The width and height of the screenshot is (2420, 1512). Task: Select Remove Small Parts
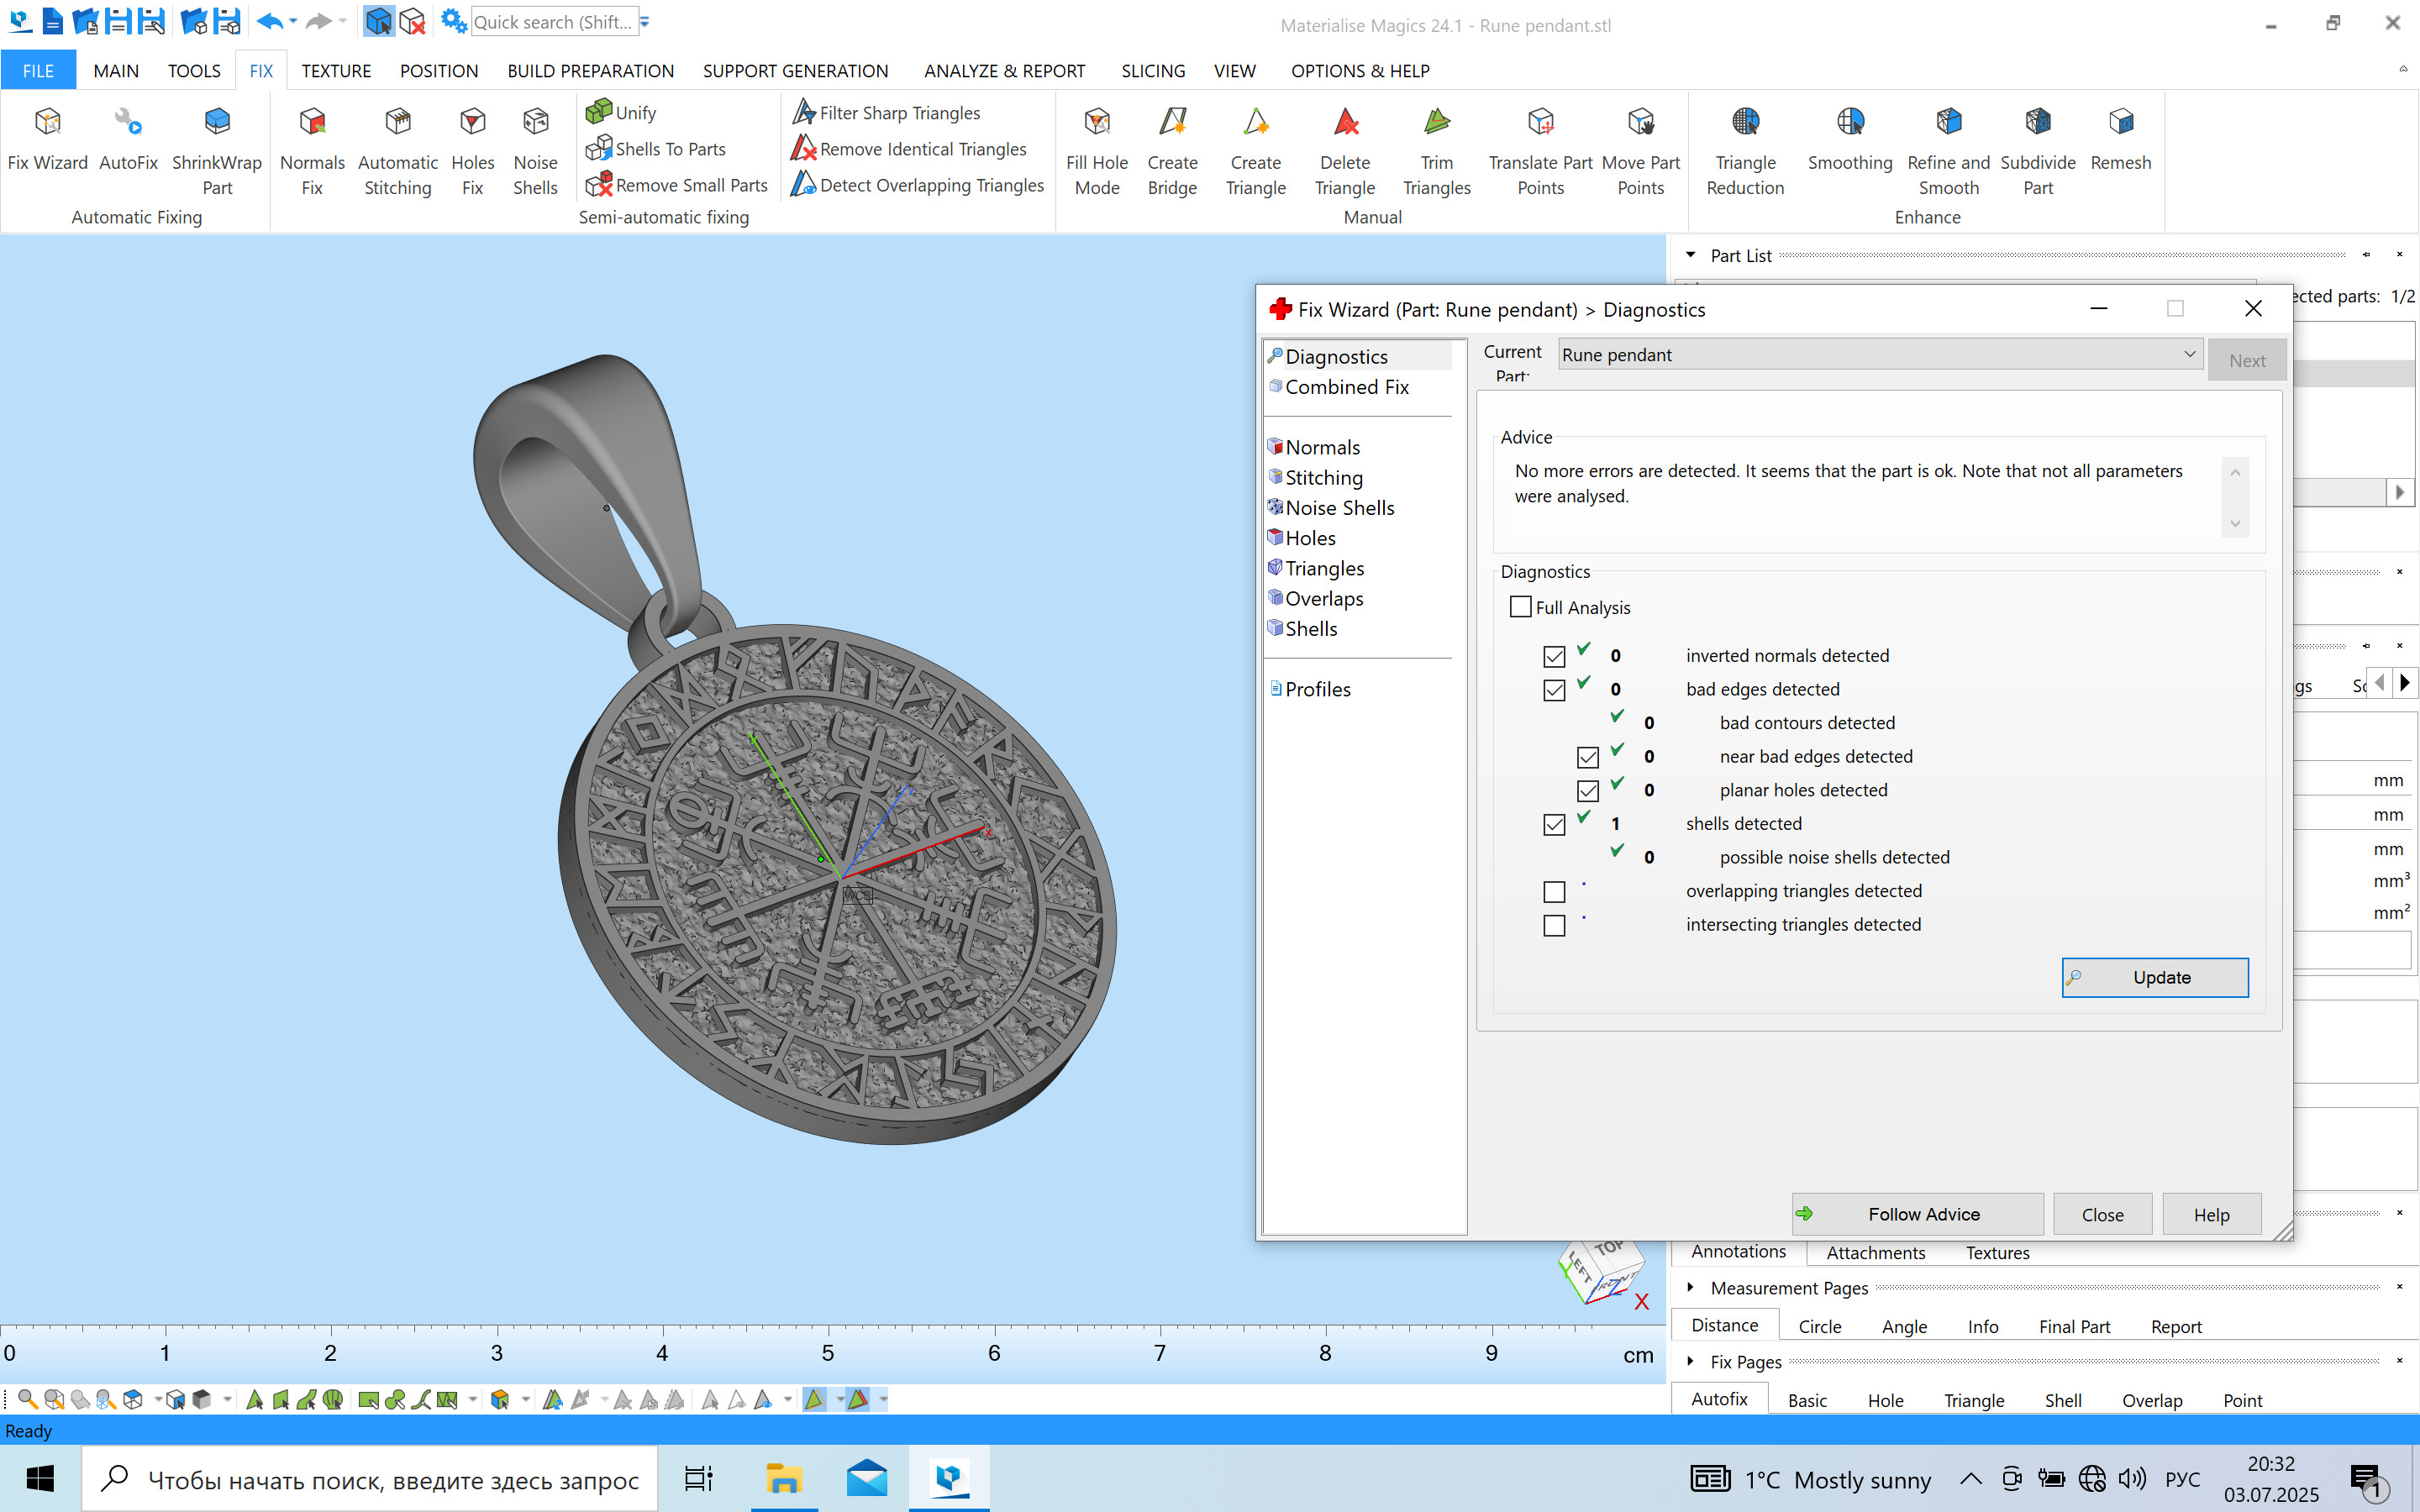point(677,185)
